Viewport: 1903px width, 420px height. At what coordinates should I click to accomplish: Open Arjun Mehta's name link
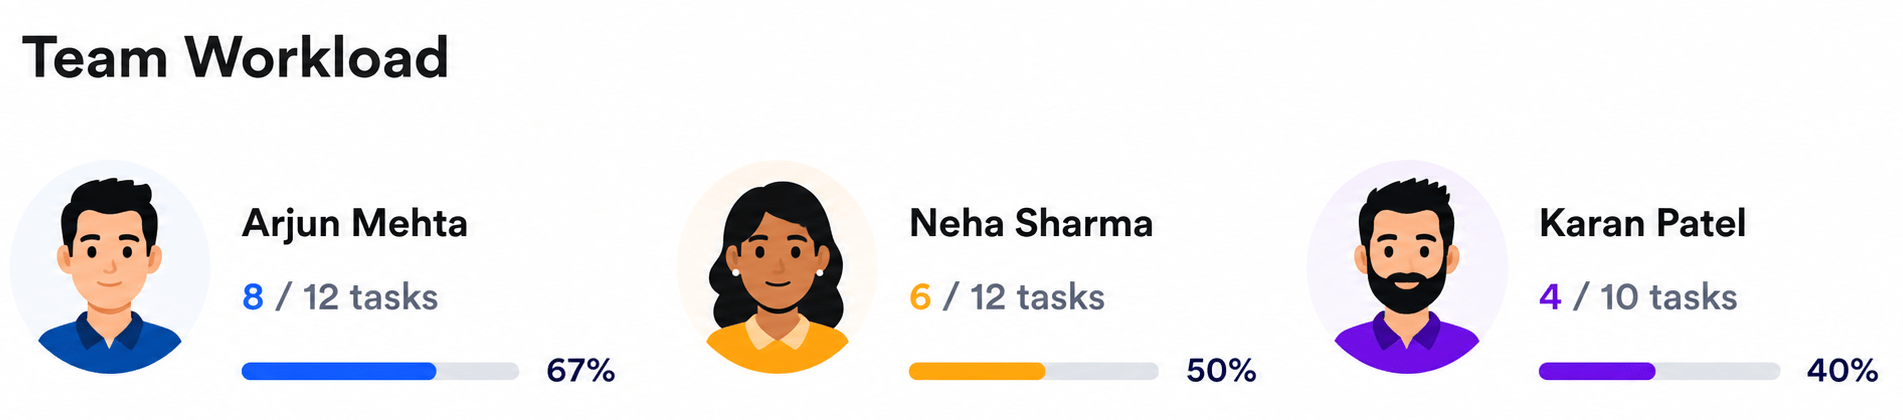(354, 224)
